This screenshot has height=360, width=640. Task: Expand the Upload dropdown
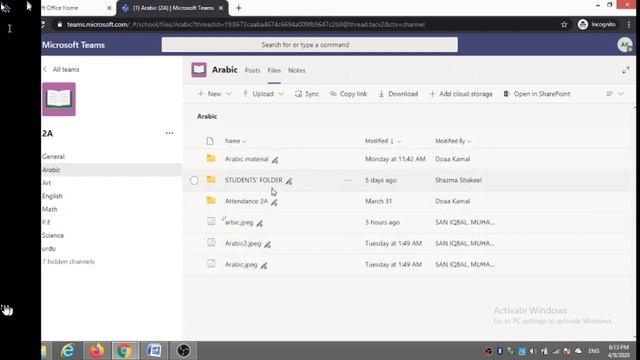(x=281, y=94)
